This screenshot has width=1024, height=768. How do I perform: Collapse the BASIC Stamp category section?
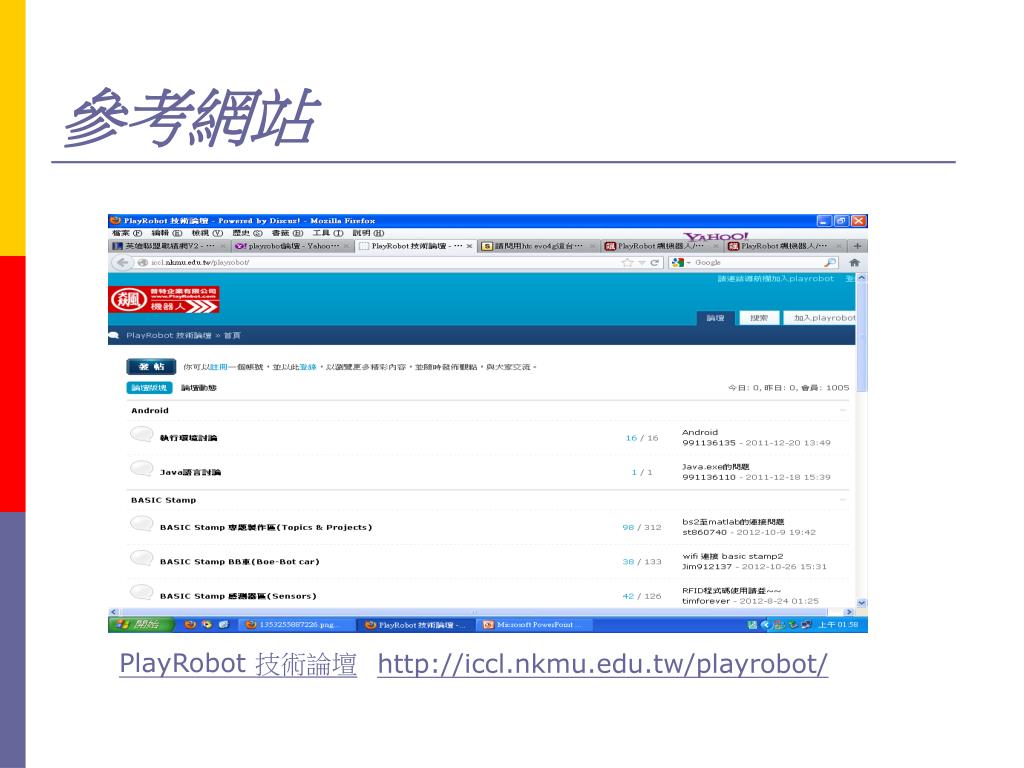[x=842, y=500]
